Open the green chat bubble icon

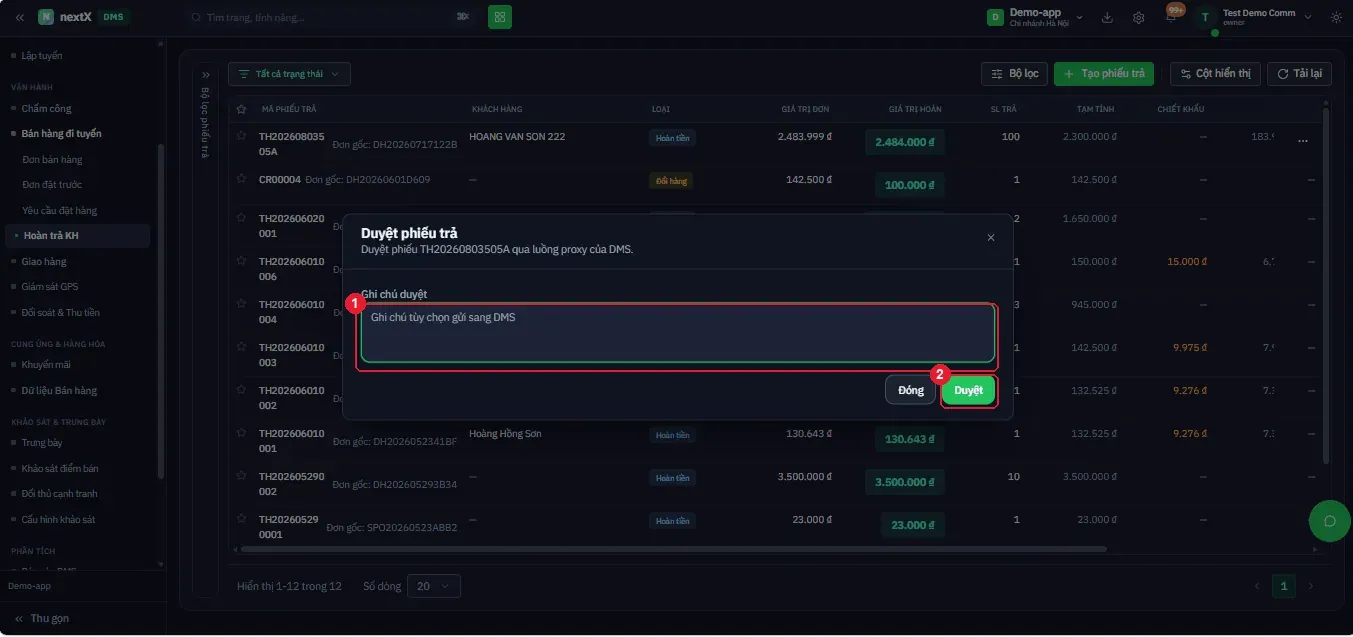coord(1330,520)
